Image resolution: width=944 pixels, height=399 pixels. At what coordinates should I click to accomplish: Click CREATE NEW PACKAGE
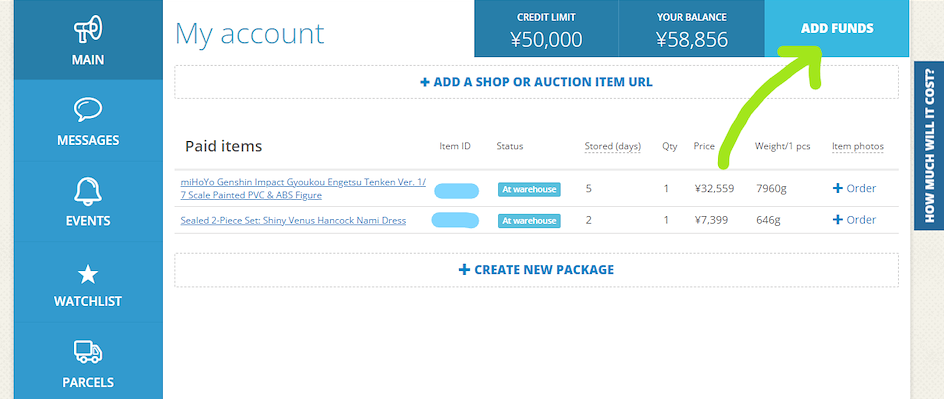click(536, 270)
